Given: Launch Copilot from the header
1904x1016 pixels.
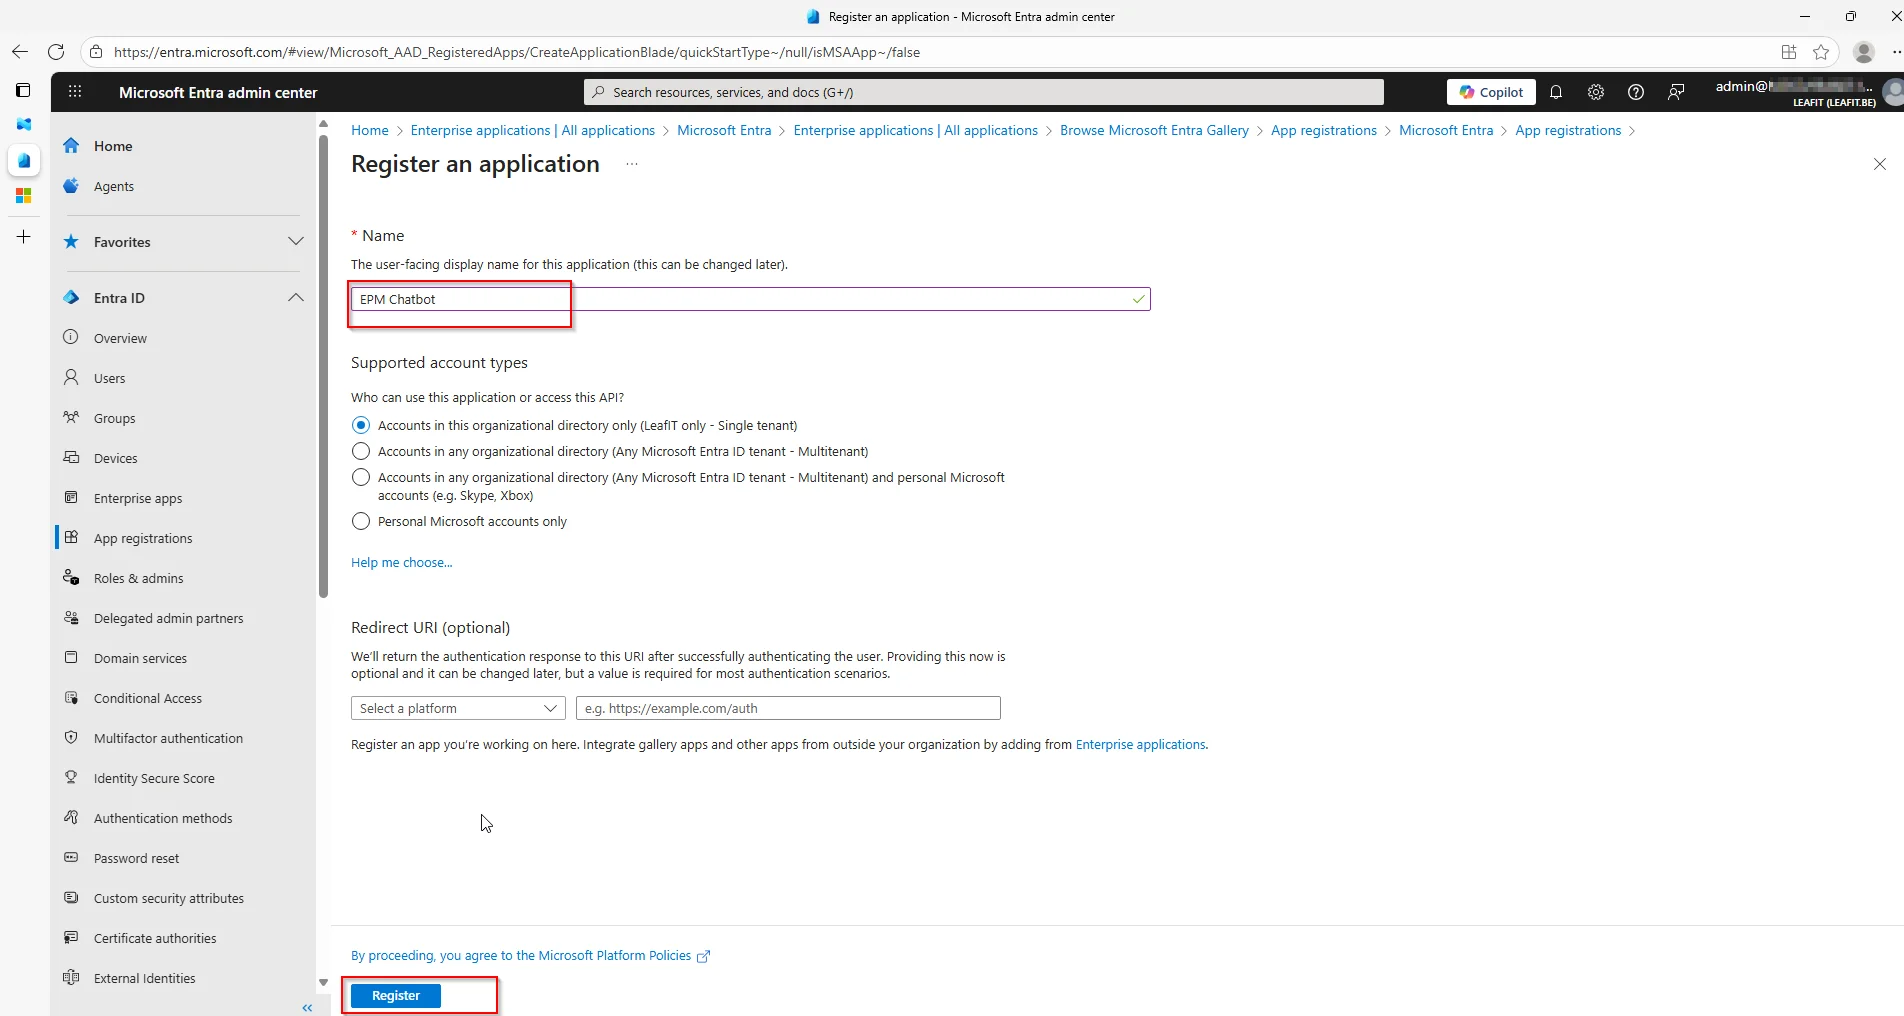Looking at the screenshot, I should (1491, 92).
